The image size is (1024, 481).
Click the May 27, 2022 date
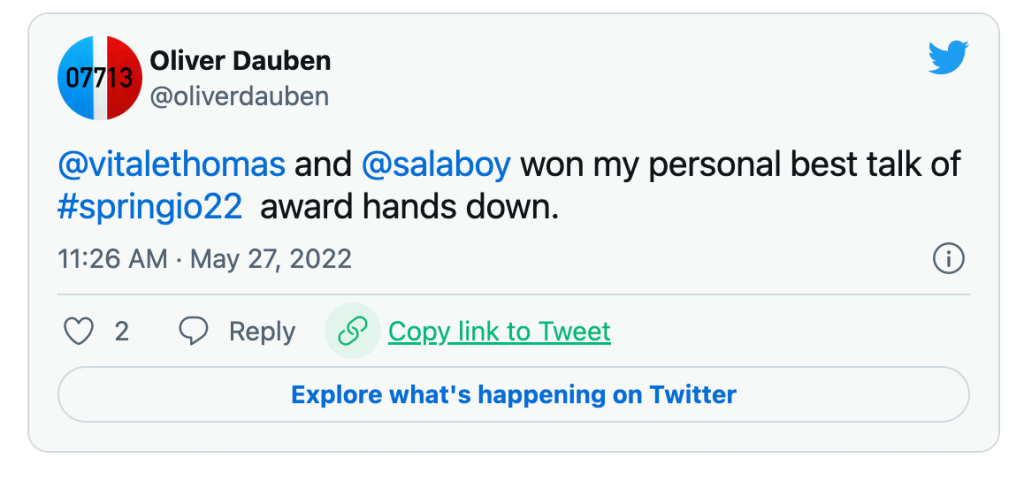coord(271,259)
